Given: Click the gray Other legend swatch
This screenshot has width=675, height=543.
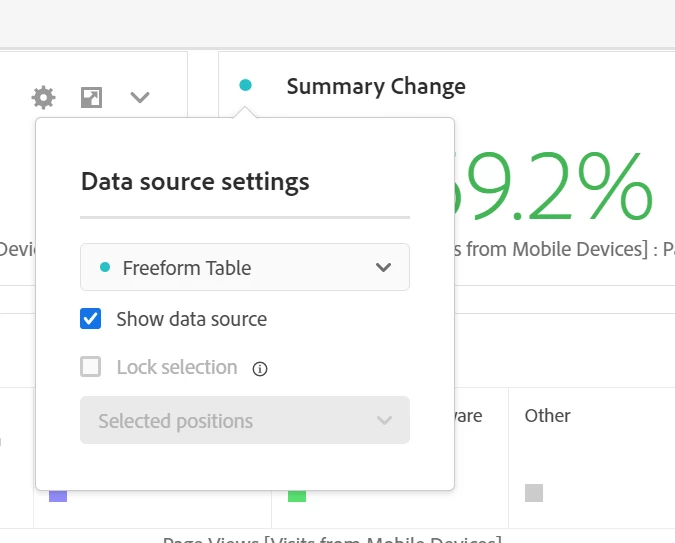Looking at the screenshot, I should click(534, 493).
